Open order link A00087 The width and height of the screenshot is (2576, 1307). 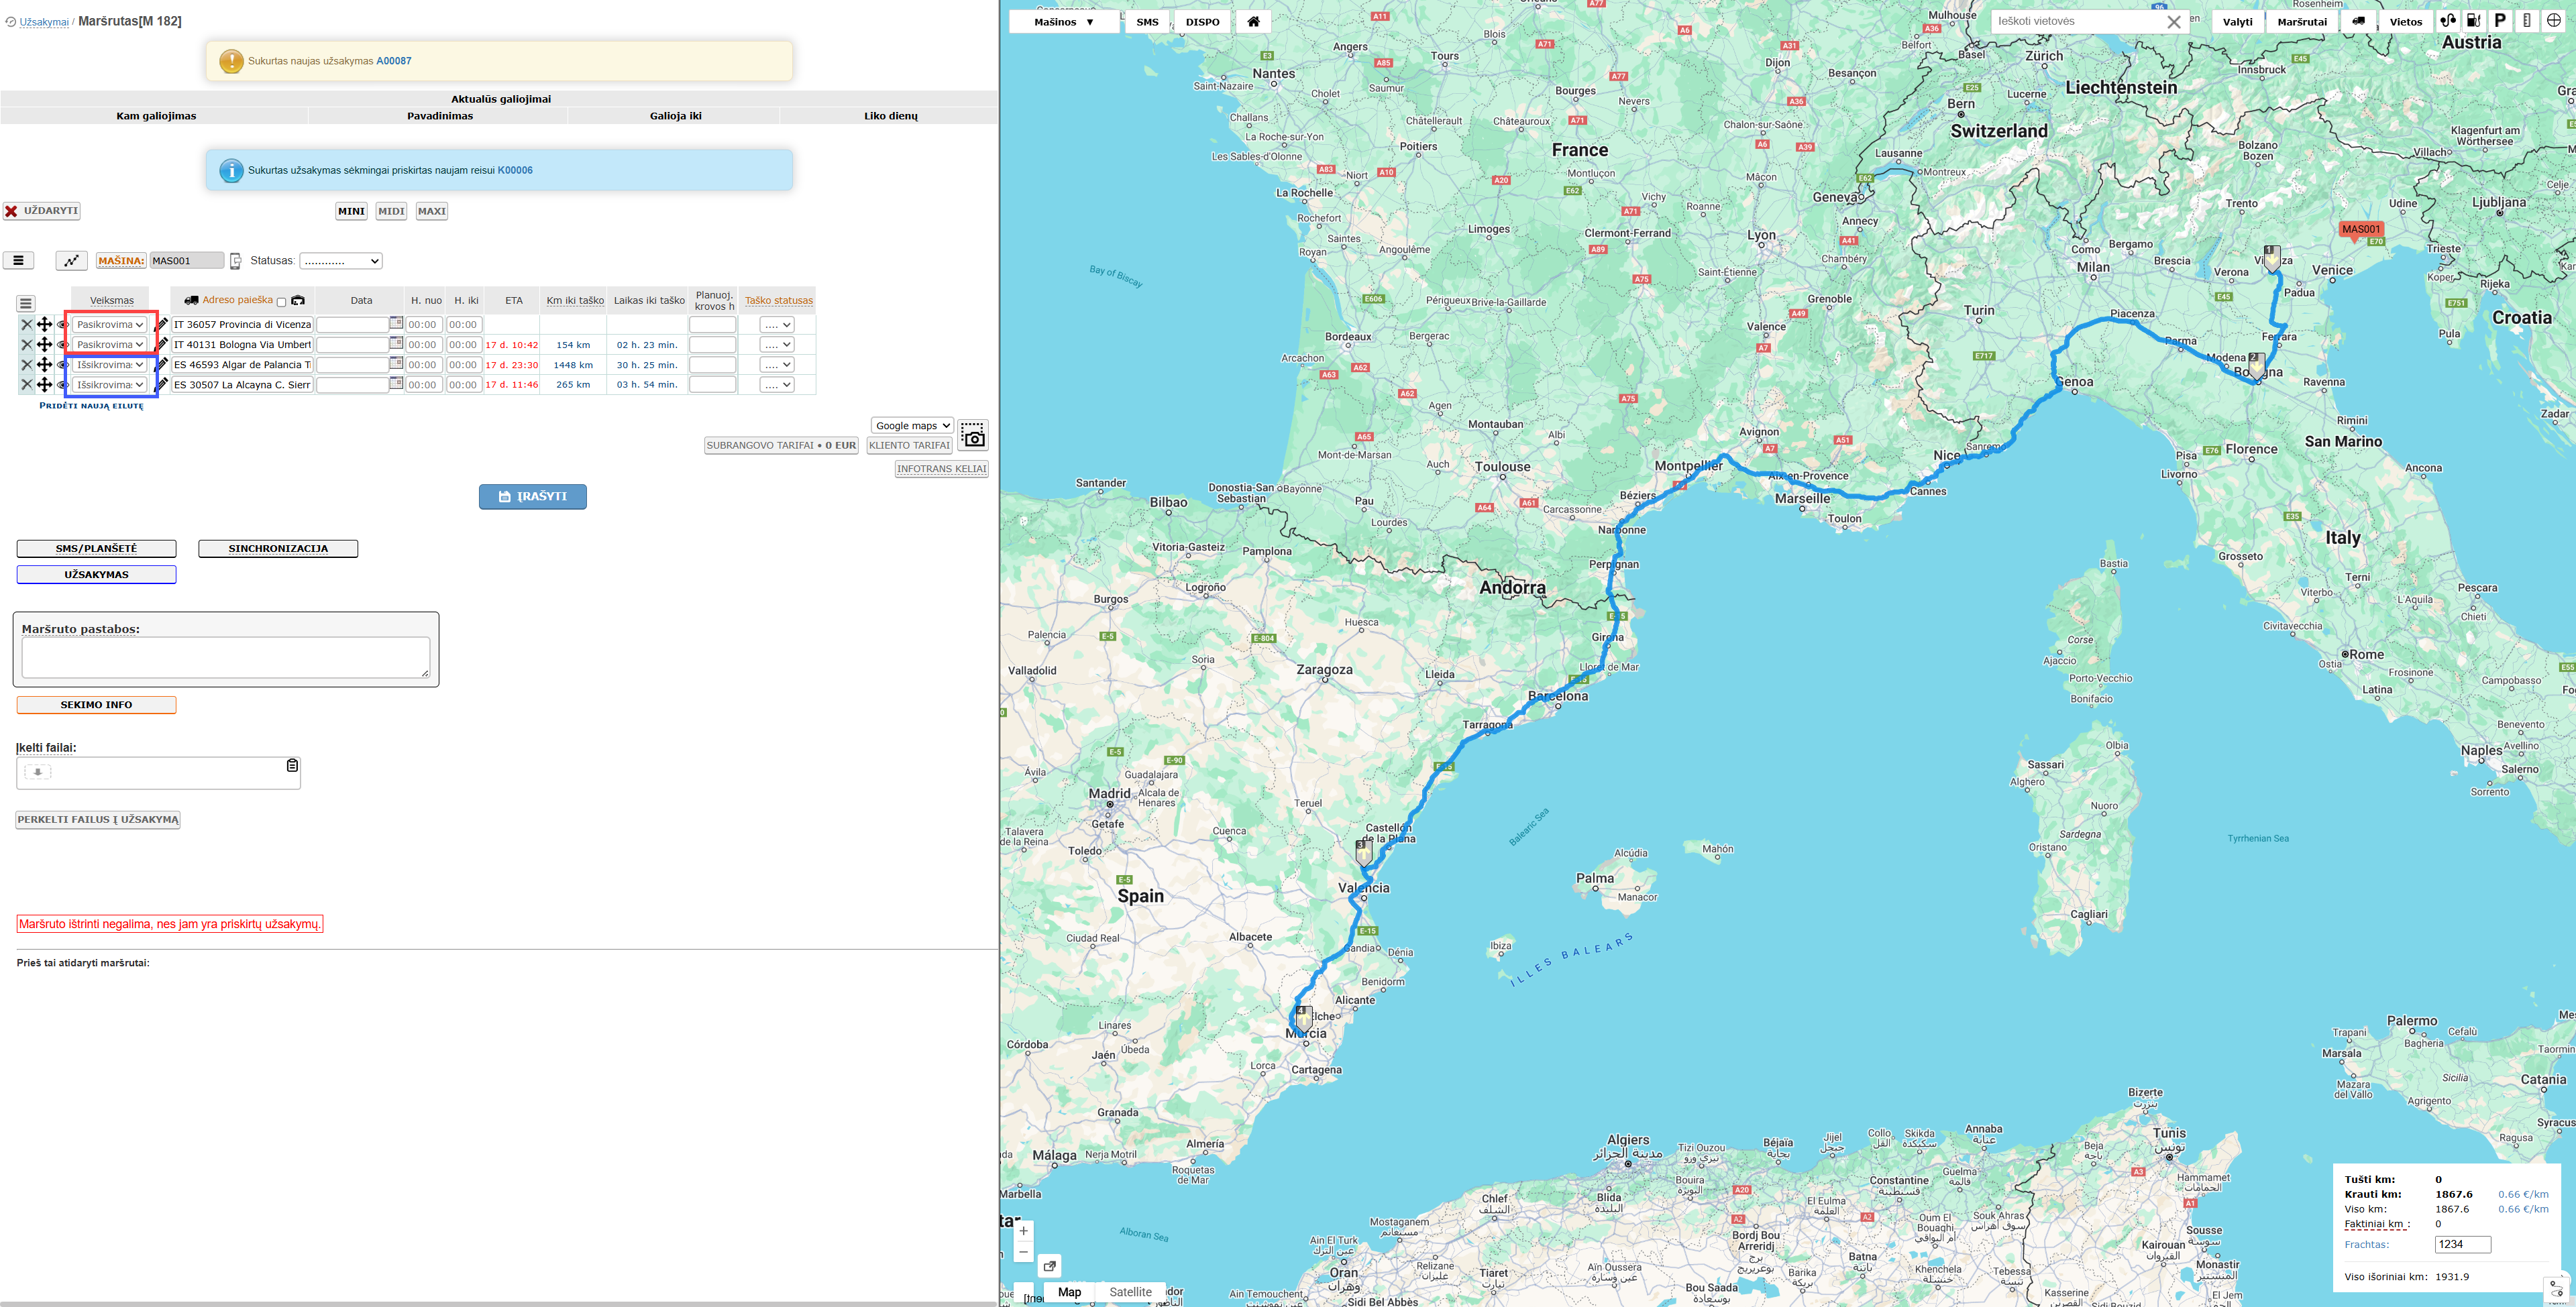[394, 61]
